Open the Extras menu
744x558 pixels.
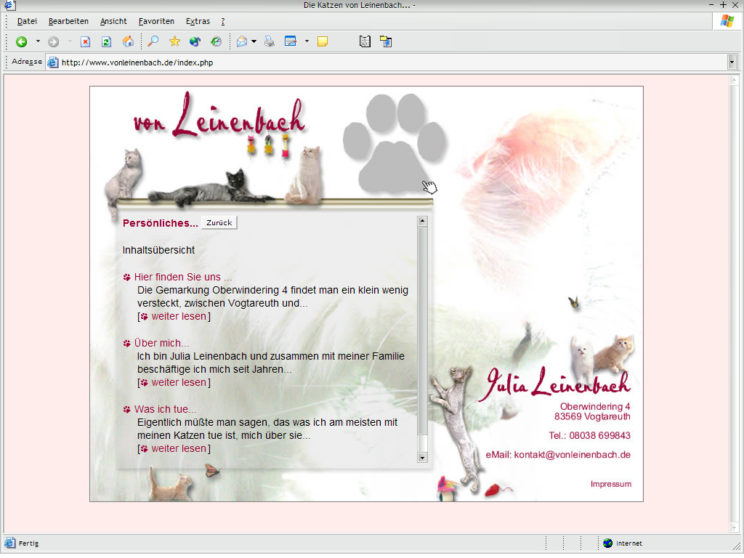198,21
